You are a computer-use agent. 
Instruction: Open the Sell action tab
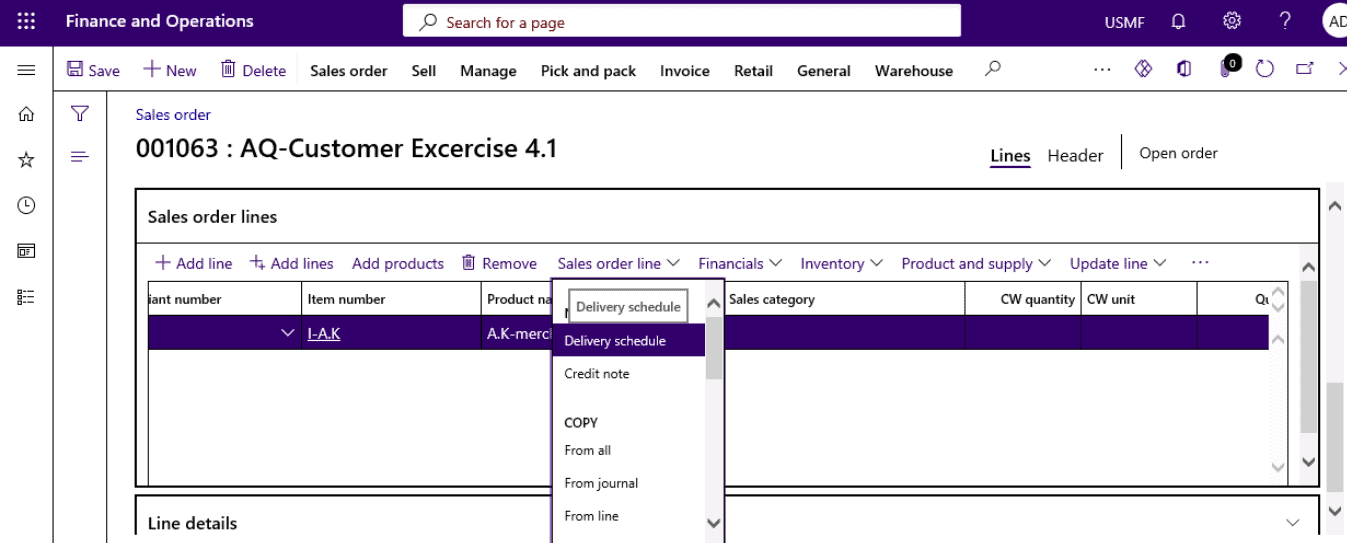tap(424, 71)
